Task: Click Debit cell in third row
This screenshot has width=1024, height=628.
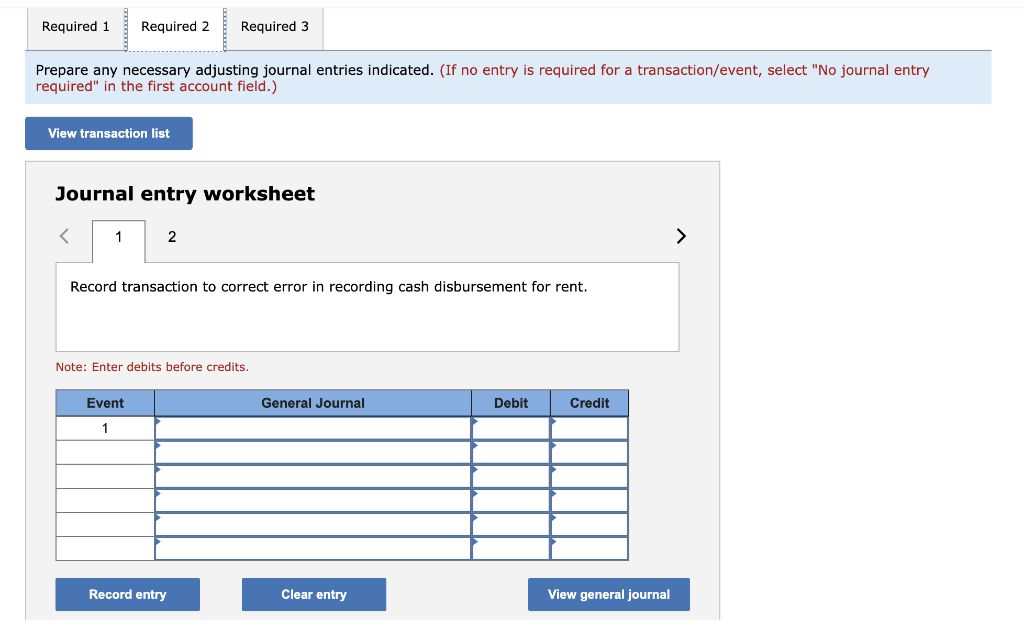Action: [511, 477]
